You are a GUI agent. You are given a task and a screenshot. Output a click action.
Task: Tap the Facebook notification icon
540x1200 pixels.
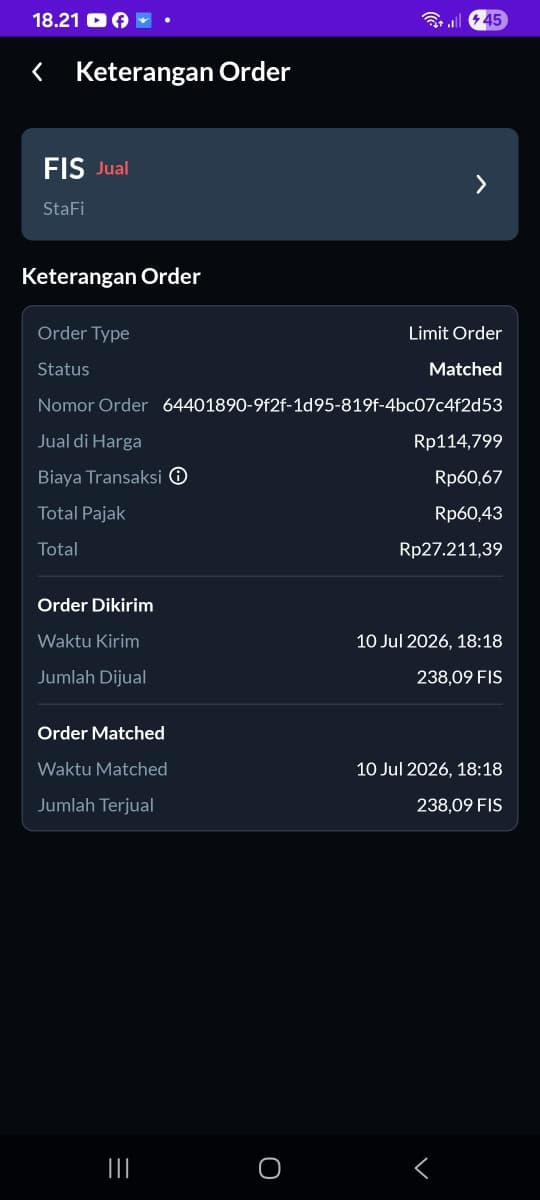click(x=120, y=20)
